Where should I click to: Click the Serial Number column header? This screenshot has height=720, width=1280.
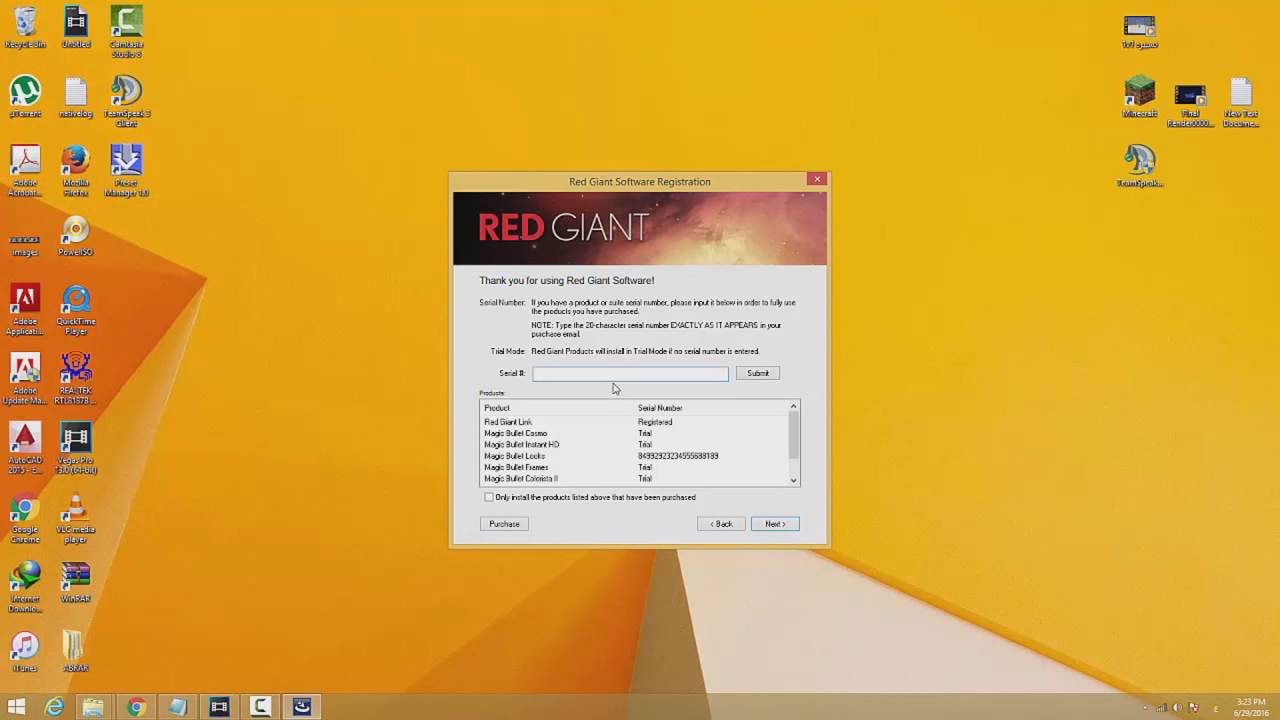660,408
